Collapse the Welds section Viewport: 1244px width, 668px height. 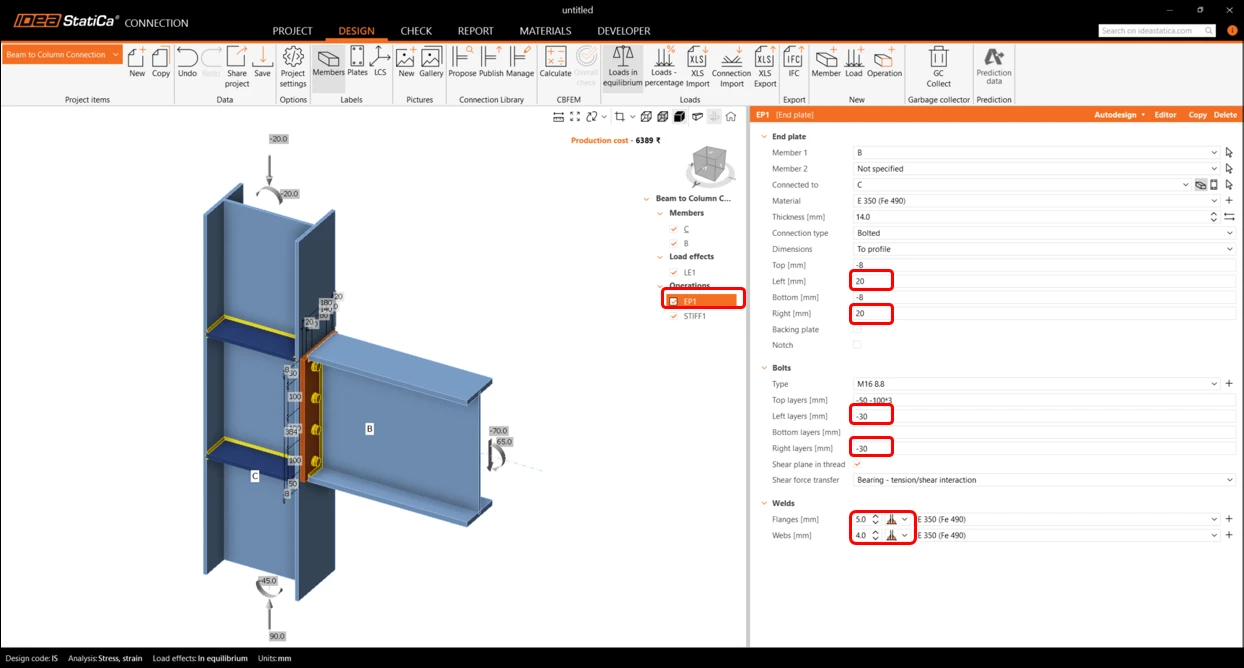(x=765, y=503)
